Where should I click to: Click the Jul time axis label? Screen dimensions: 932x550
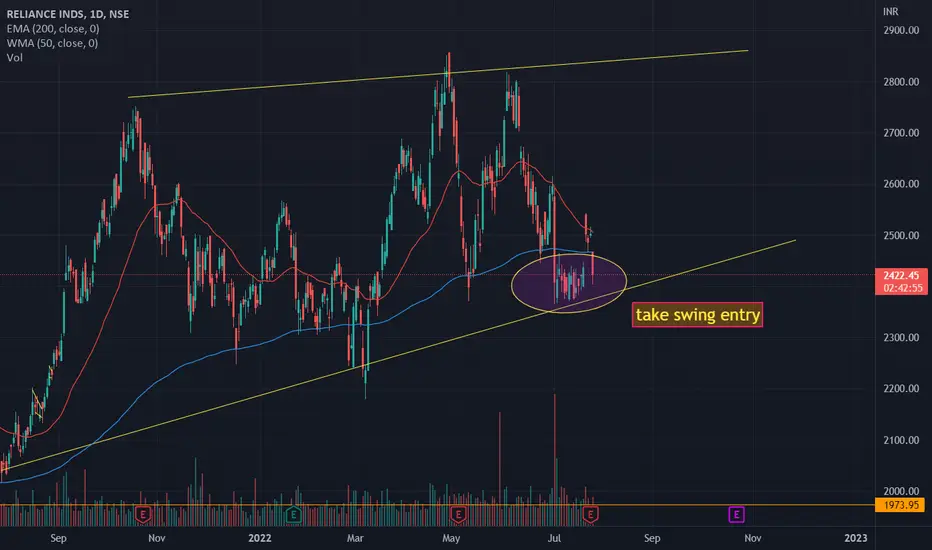(x=554, y=538)
